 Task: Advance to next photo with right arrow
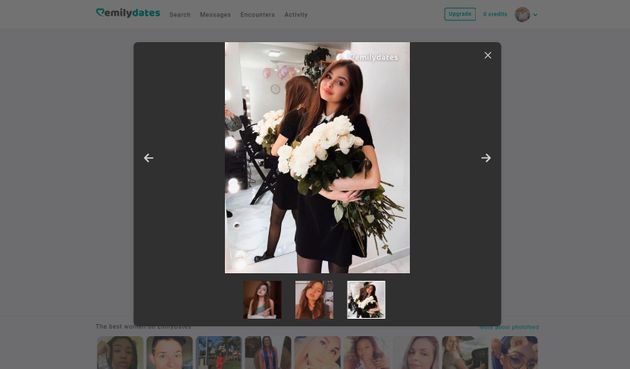coord(486,158)
